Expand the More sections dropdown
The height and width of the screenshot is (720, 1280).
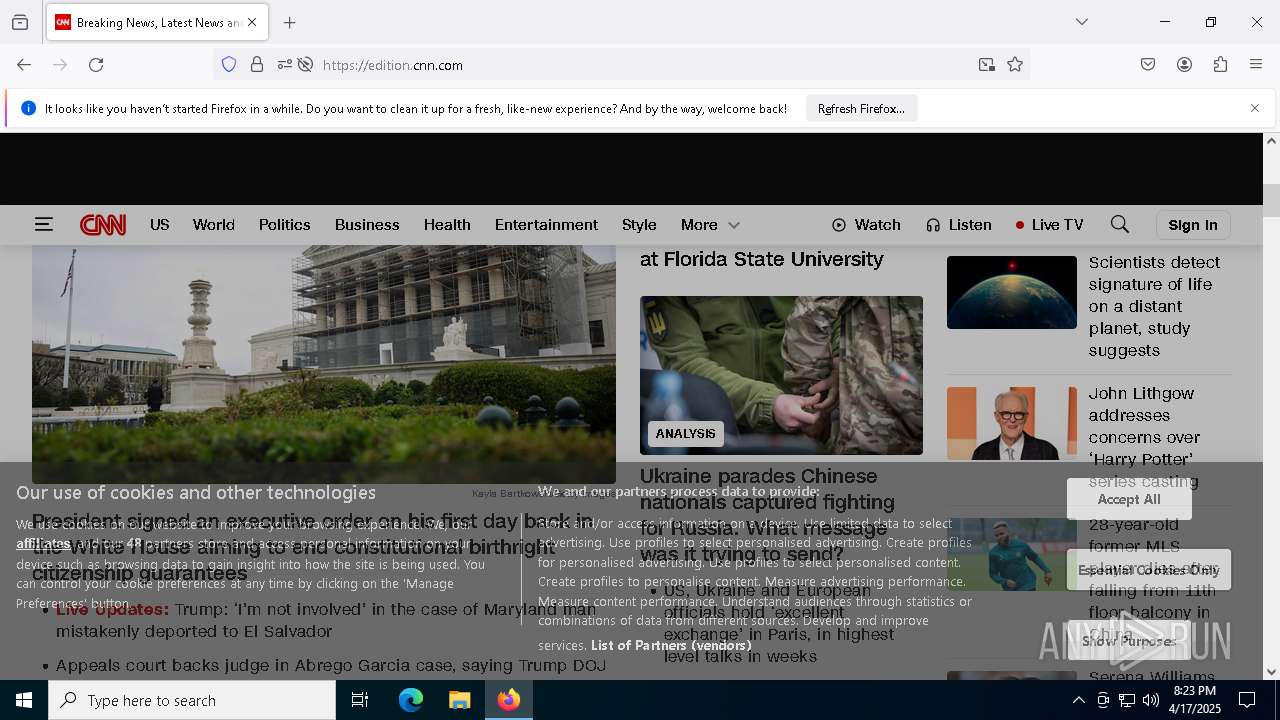click(x=710, y=225)
